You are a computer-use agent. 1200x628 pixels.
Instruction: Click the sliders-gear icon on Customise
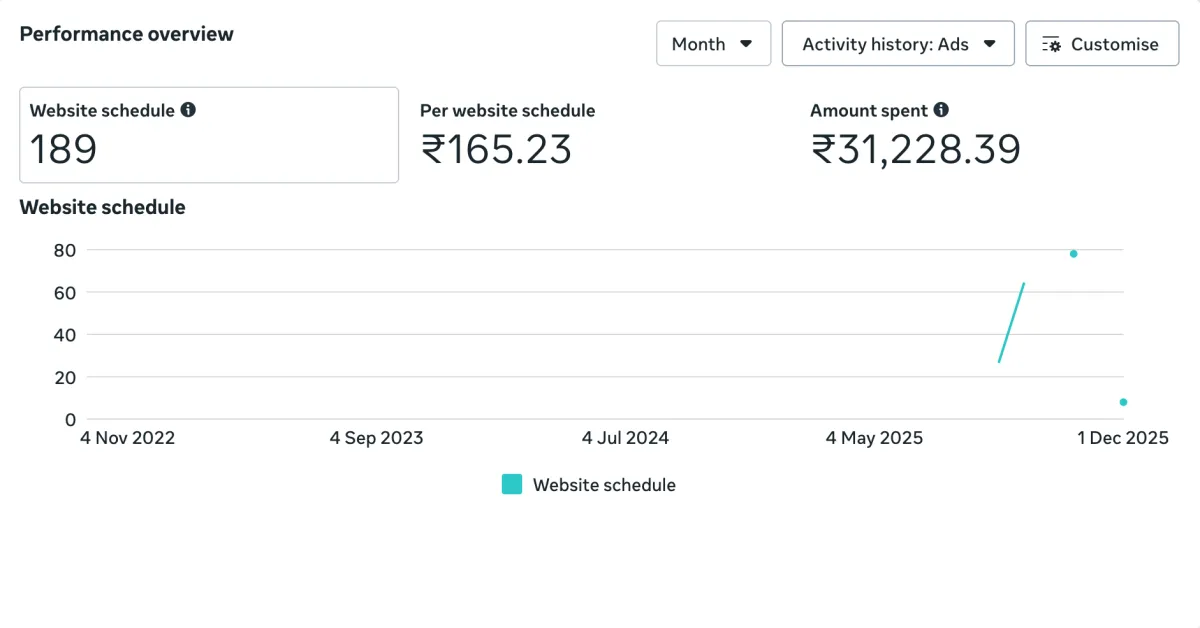coord(1051,44)
